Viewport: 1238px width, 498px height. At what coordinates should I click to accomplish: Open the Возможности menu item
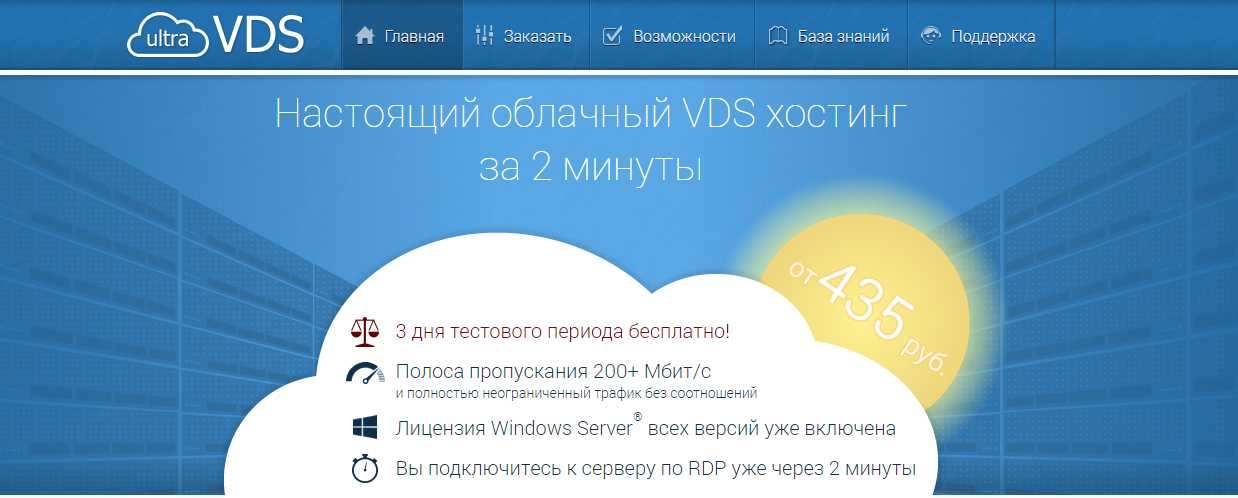[x=671, y=36]
